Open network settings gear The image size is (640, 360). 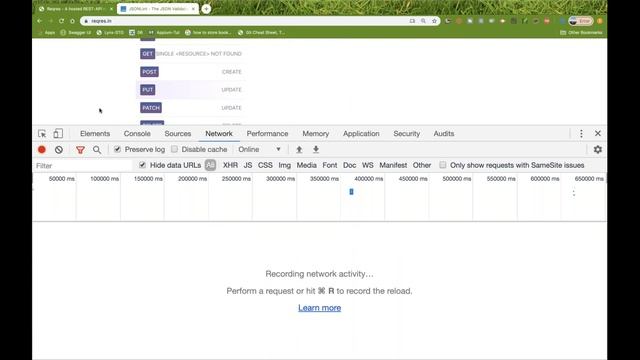[598, 149]
